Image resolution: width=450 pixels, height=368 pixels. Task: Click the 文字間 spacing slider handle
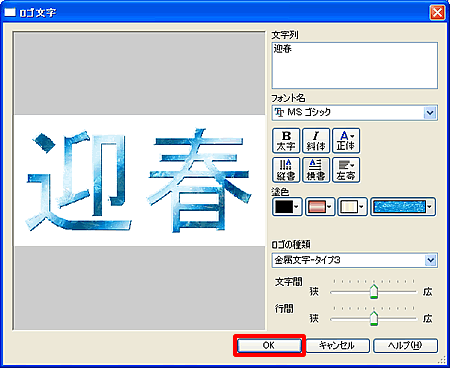[374, 292]
